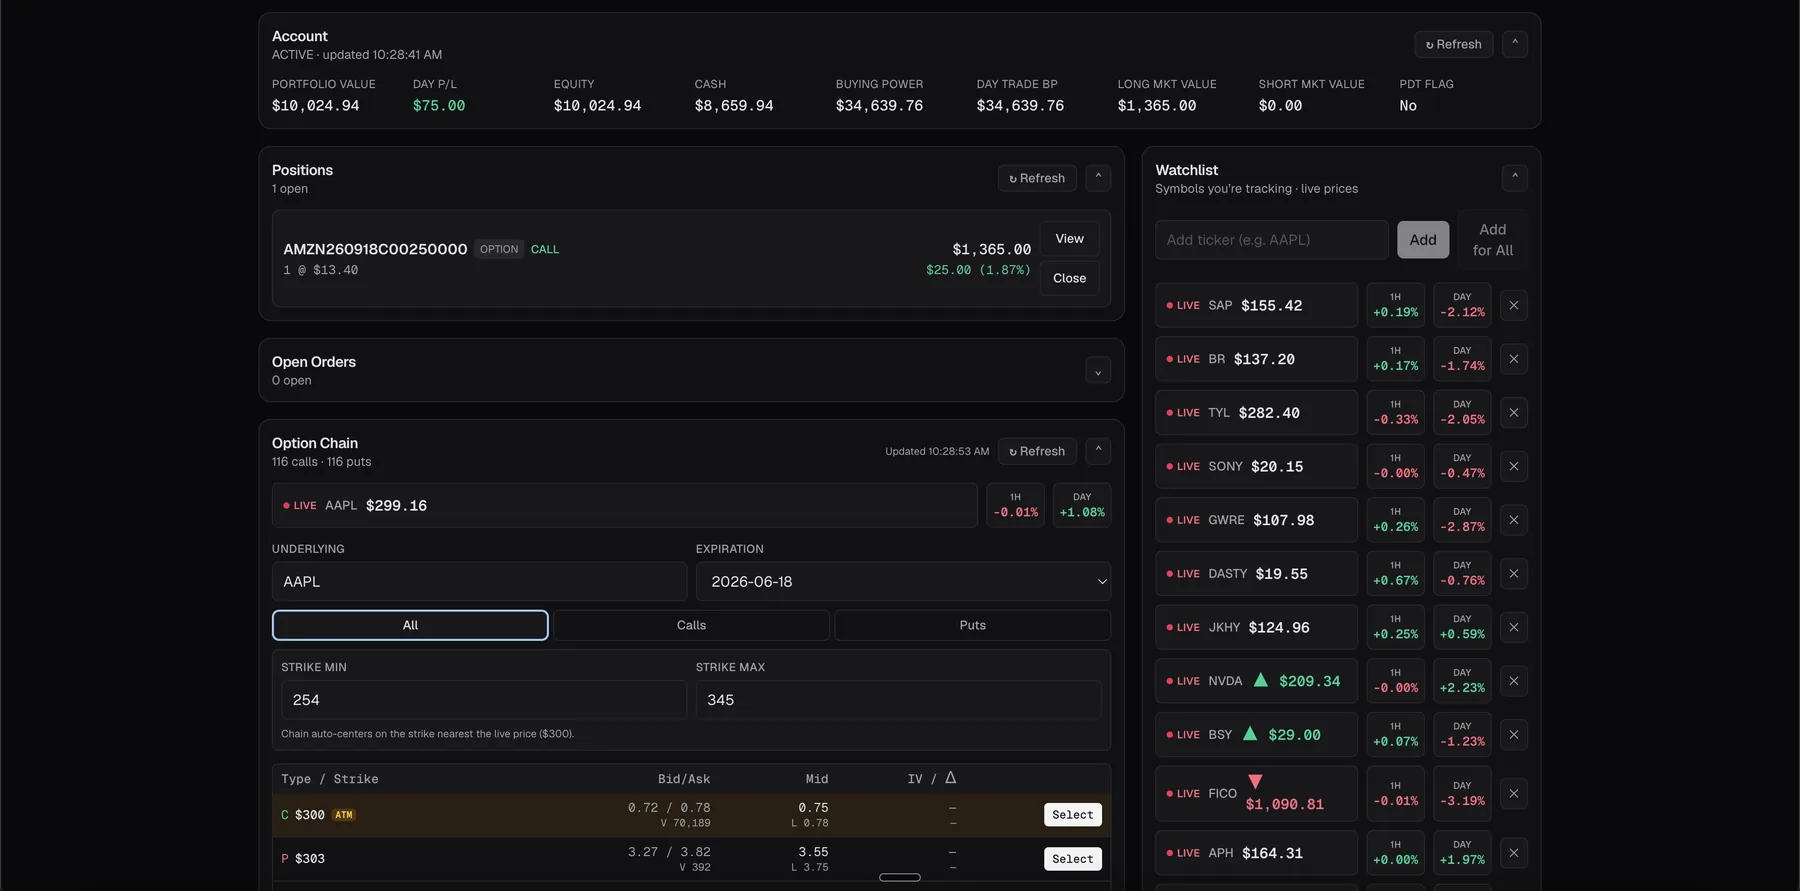Click the LIVE indicator beside AAPL

coord(300,506)
